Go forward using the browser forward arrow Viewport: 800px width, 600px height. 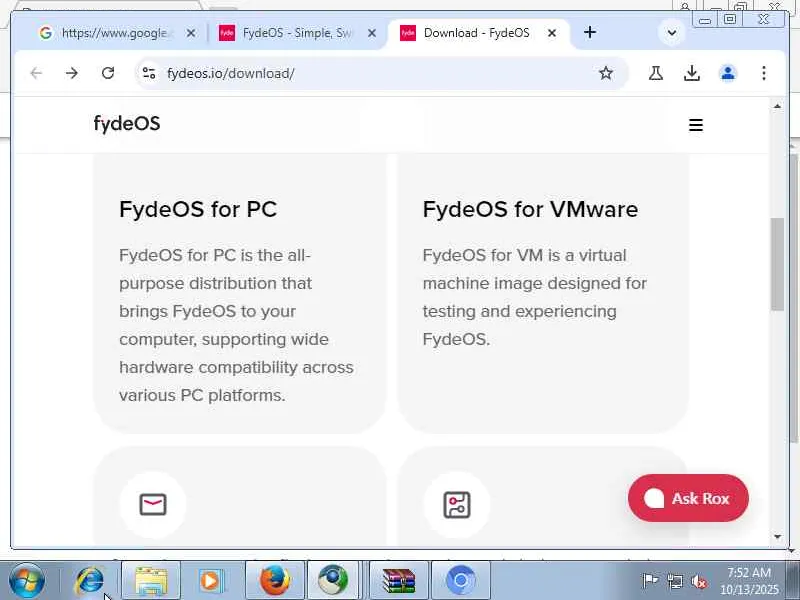click(x=72, y=73)
